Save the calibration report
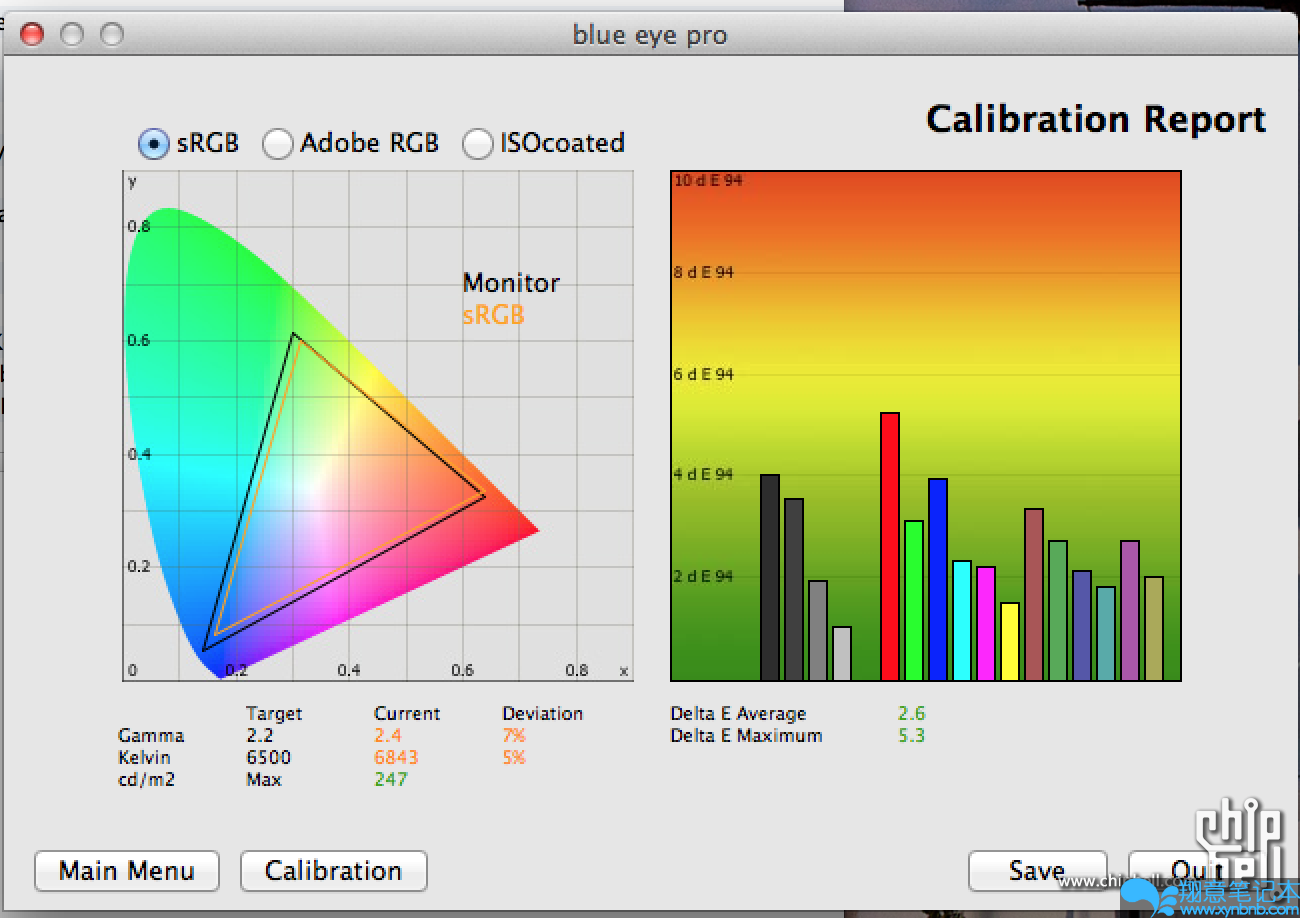This screenshot has width=1300, height=918. (1037, 871)
